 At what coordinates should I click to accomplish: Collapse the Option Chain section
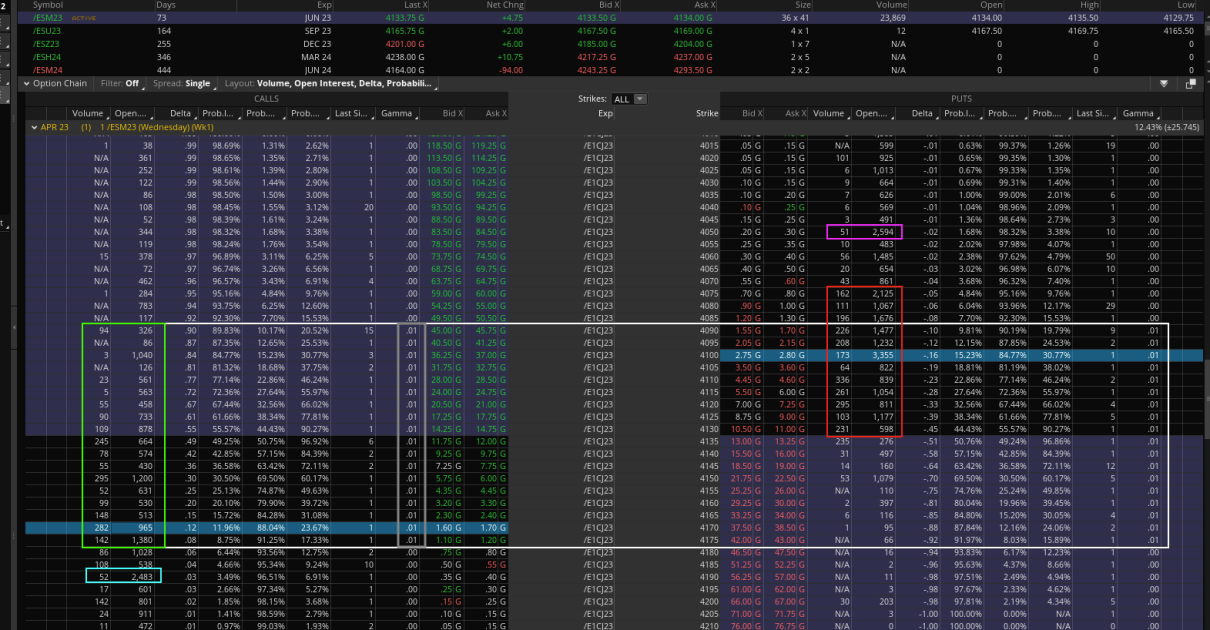point(28,84)
